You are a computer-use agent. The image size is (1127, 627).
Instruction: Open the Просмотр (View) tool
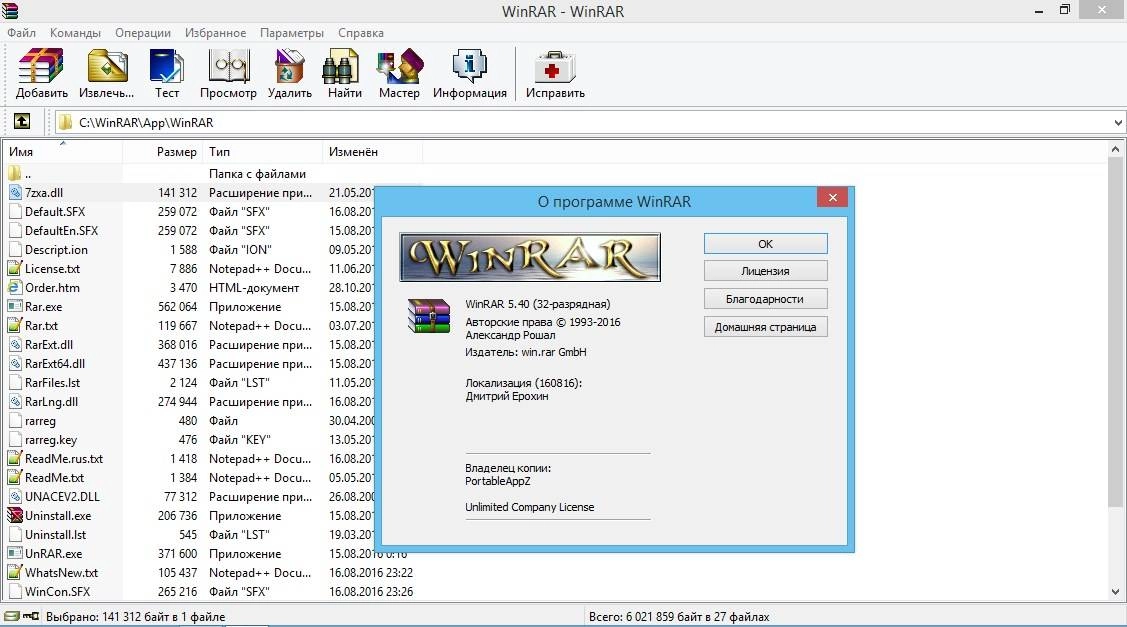[x=228, y=73]
